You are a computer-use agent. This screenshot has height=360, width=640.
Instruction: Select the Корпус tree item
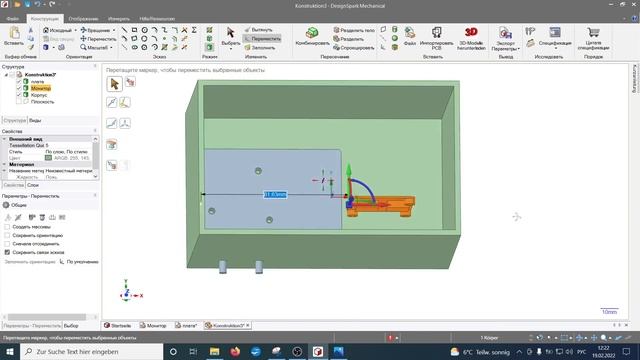(x=39, y=95)
